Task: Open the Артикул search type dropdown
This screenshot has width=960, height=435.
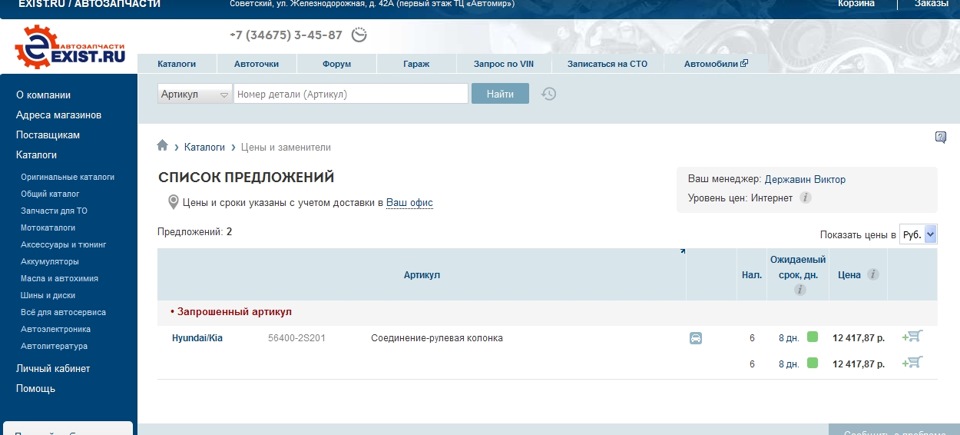Action: pyautogui.click(x=195, y=94)
